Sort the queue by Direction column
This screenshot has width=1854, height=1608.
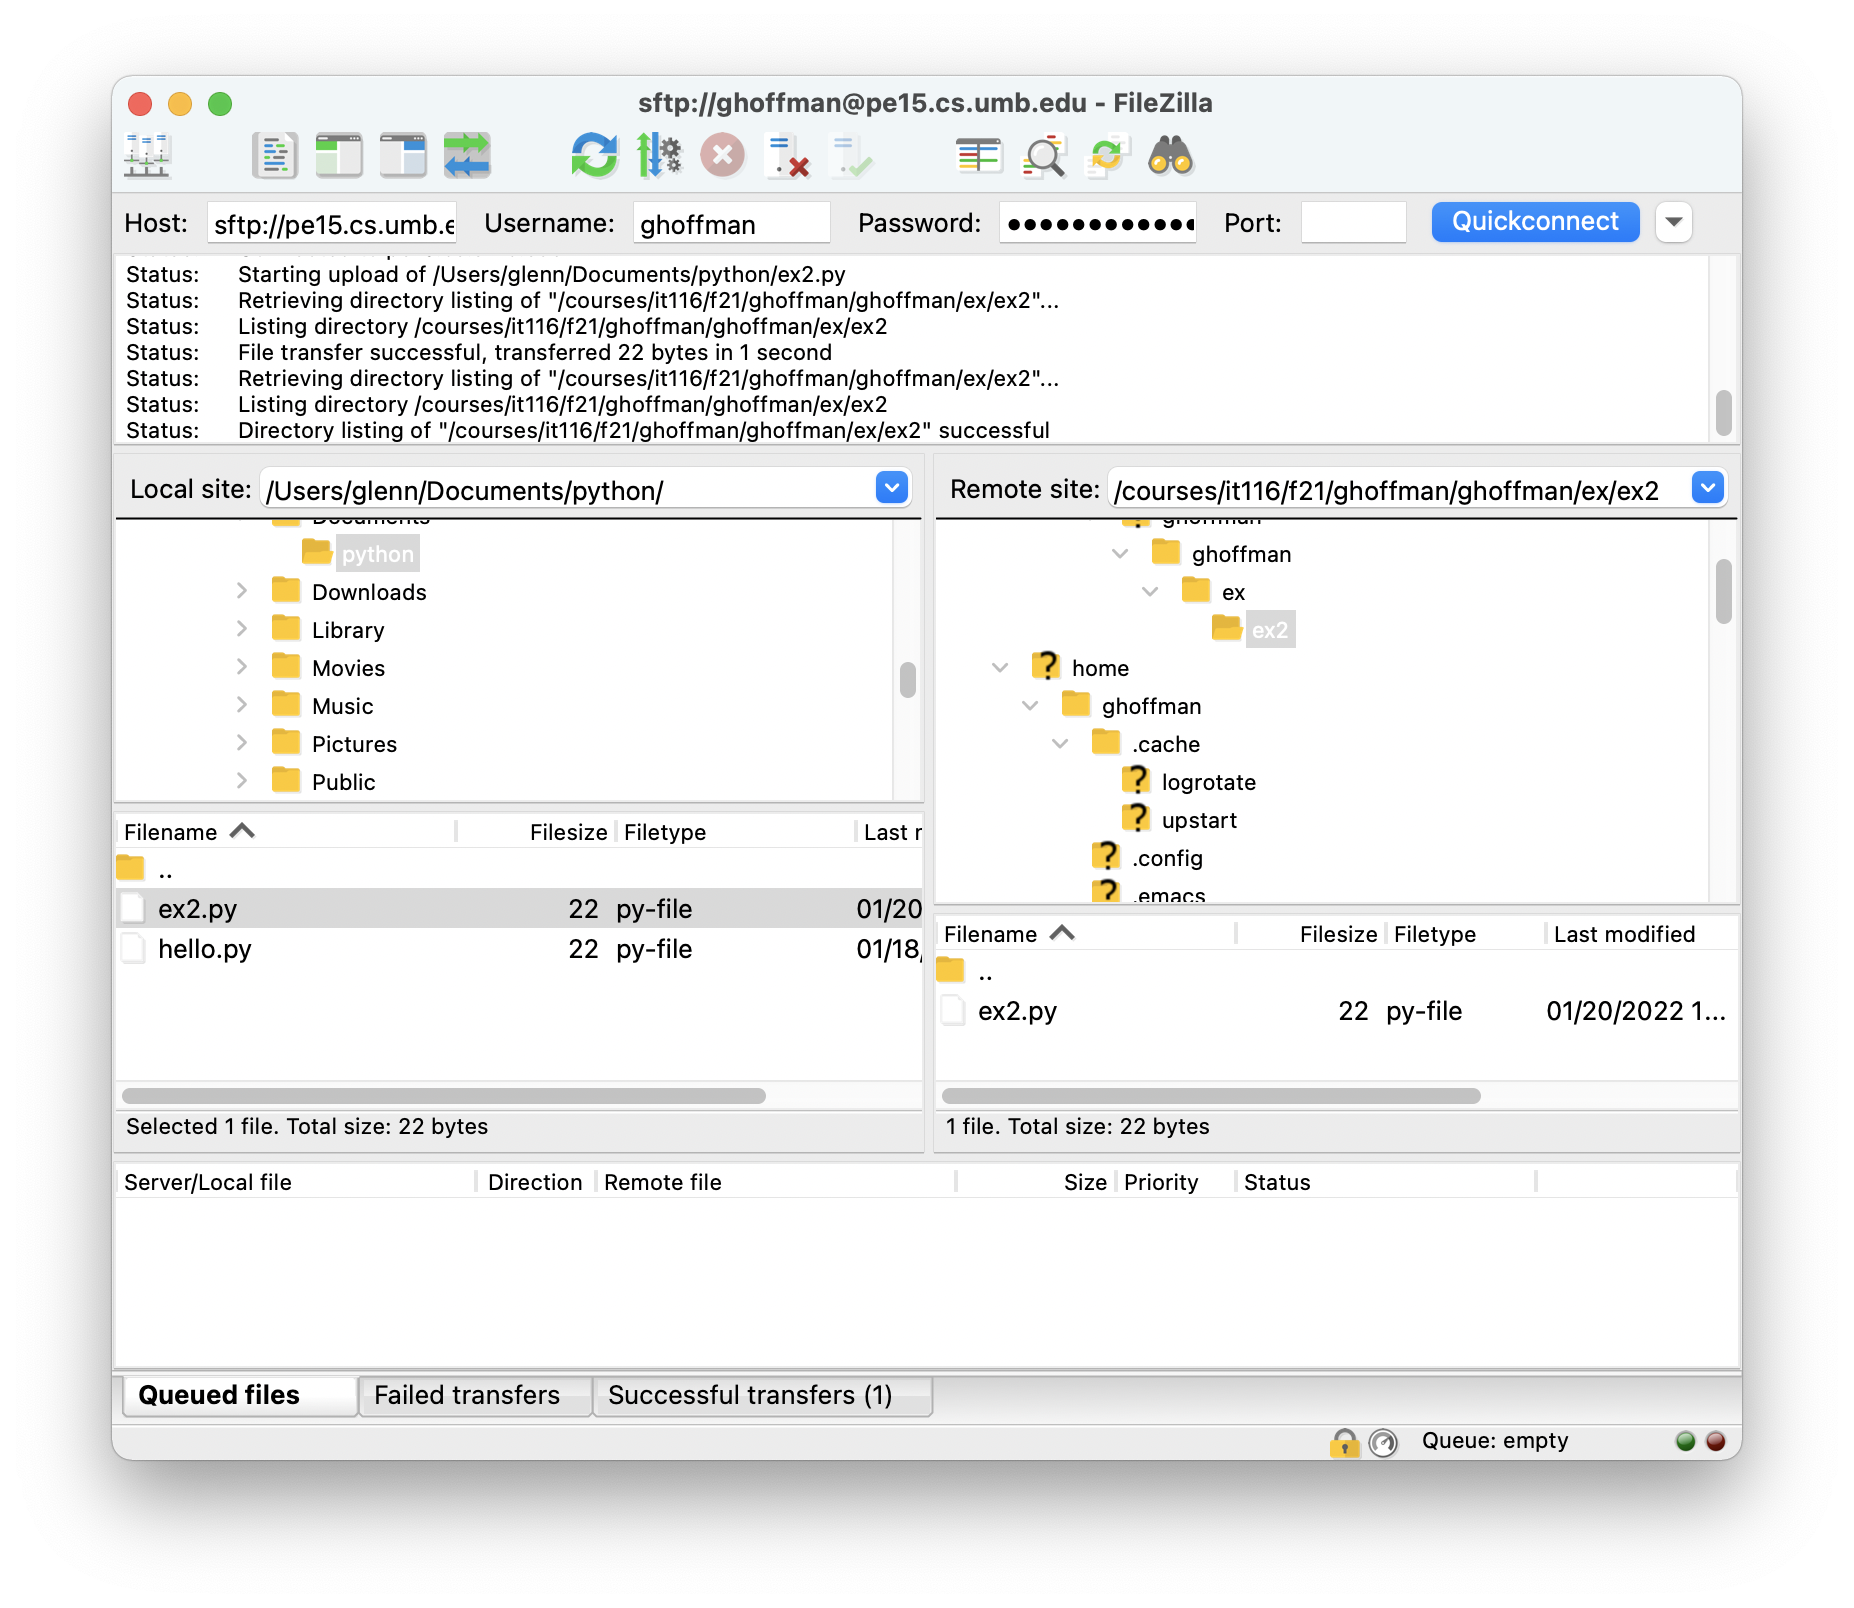(536, 1182)
